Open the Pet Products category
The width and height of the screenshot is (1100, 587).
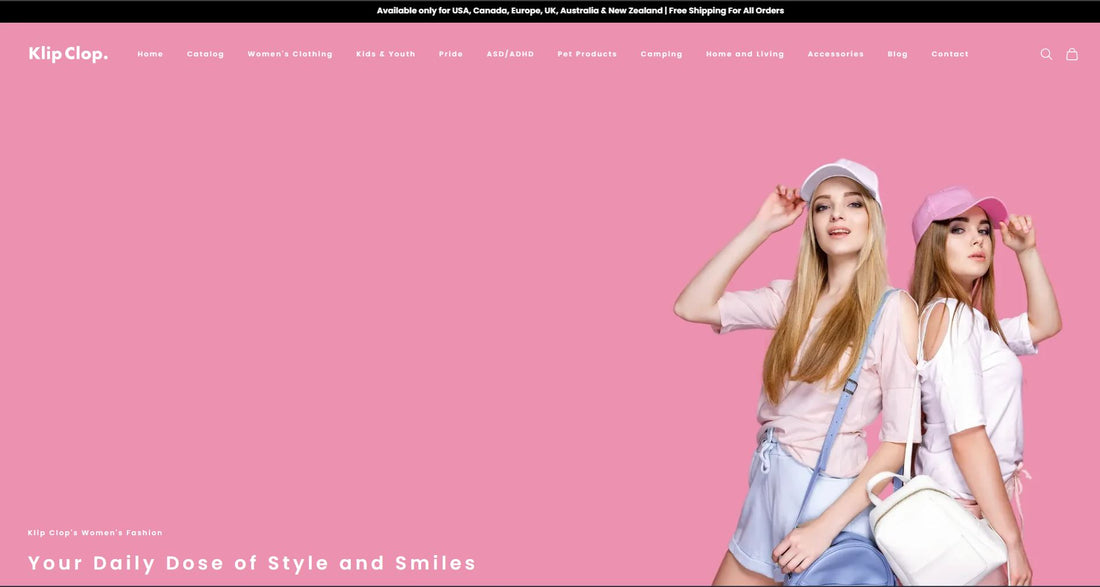587,54
